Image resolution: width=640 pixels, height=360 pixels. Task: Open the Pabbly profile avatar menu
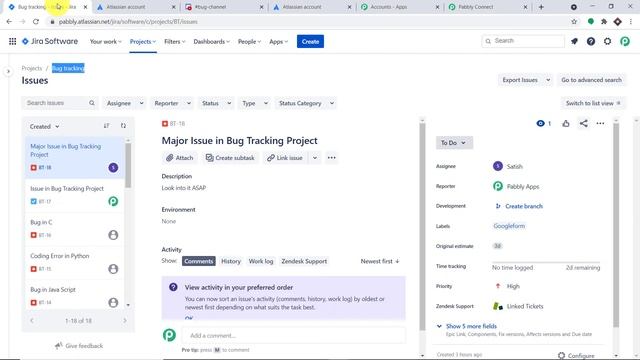[x=625, y=41]
